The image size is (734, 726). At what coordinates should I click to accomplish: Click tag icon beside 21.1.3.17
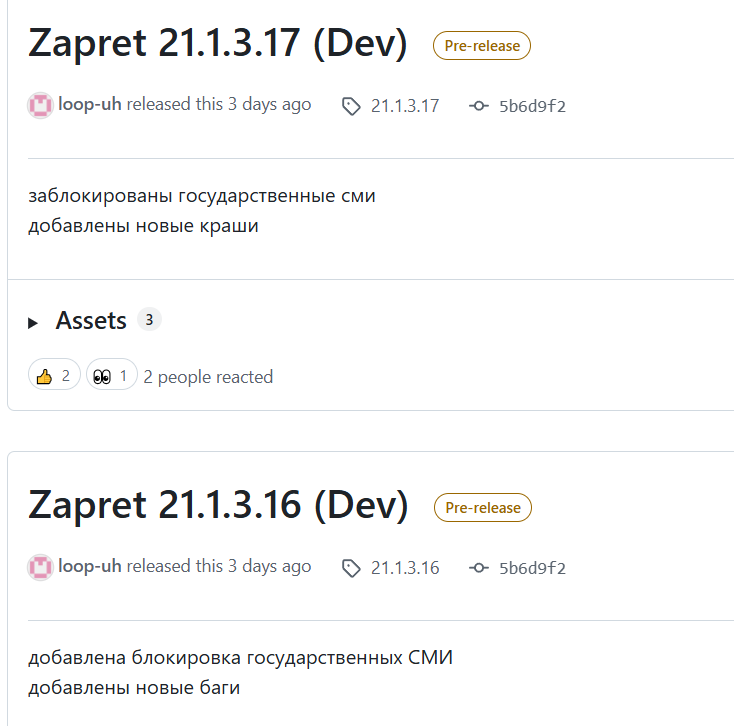[x=351, y=106]
